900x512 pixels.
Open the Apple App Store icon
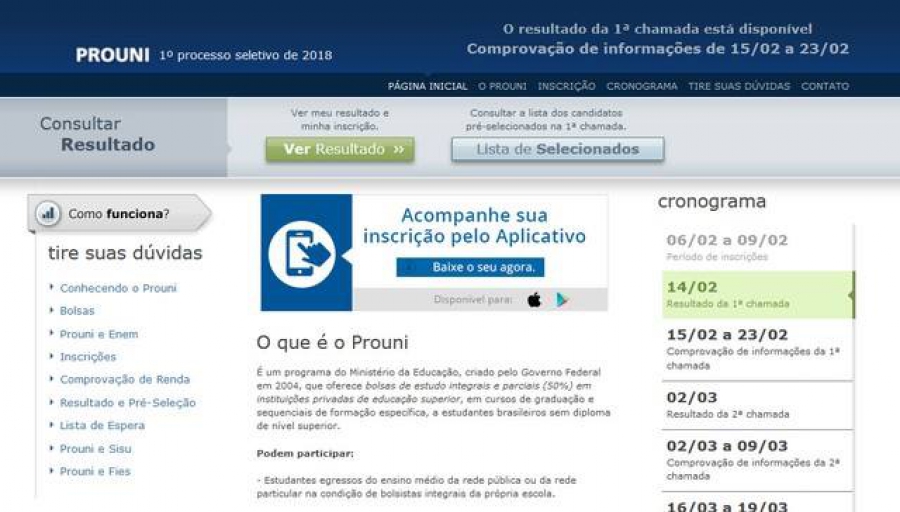tap(534, 300)
